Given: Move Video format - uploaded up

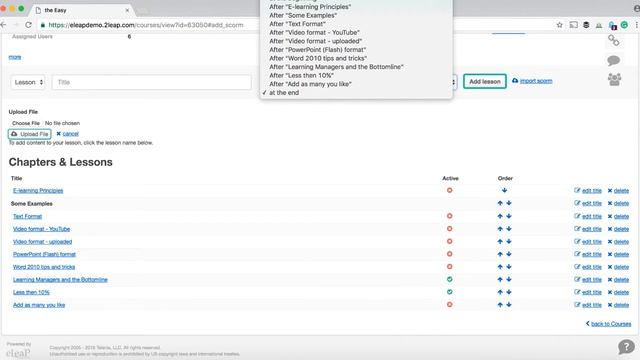Looking at the screenshot, I should point(500,241).
